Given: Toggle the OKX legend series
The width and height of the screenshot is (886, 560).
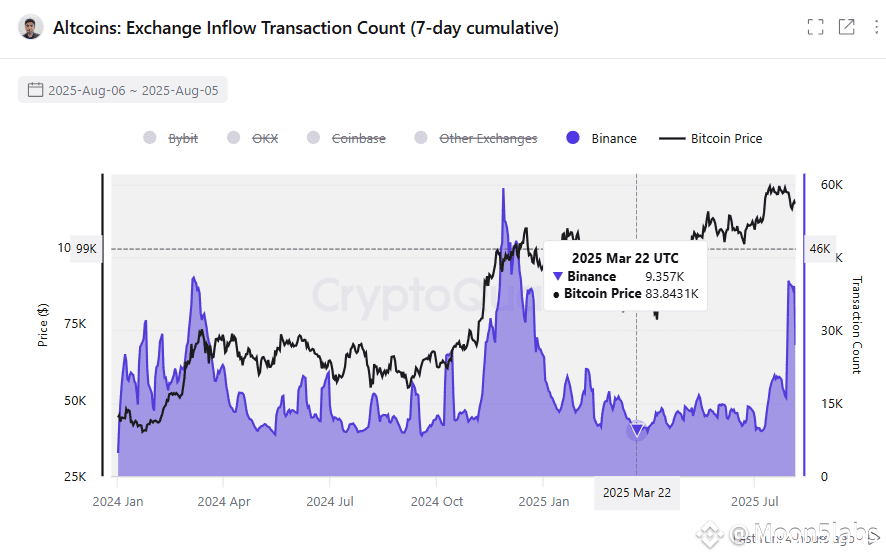Looking at the screenshot, I should coord(253,138).
